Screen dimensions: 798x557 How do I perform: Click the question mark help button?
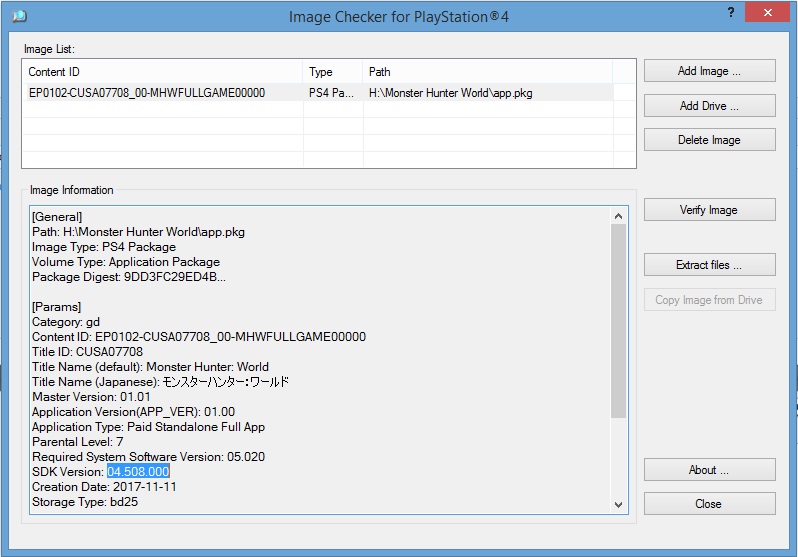click(x=729, y=11)
